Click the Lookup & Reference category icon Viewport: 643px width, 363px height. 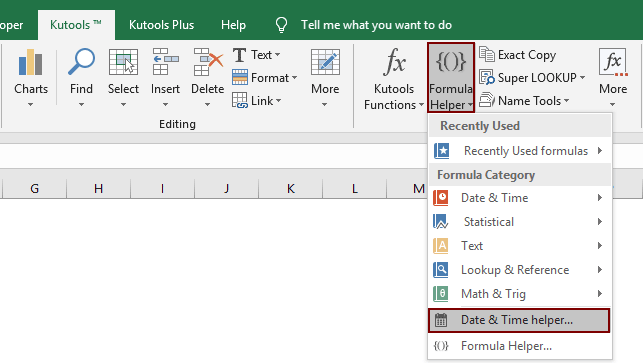(441, 270)
